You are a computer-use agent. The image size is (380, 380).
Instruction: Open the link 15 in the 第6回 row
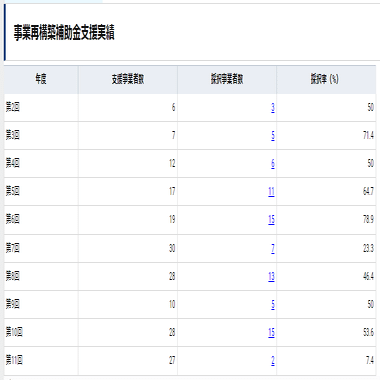pos(271,220)
